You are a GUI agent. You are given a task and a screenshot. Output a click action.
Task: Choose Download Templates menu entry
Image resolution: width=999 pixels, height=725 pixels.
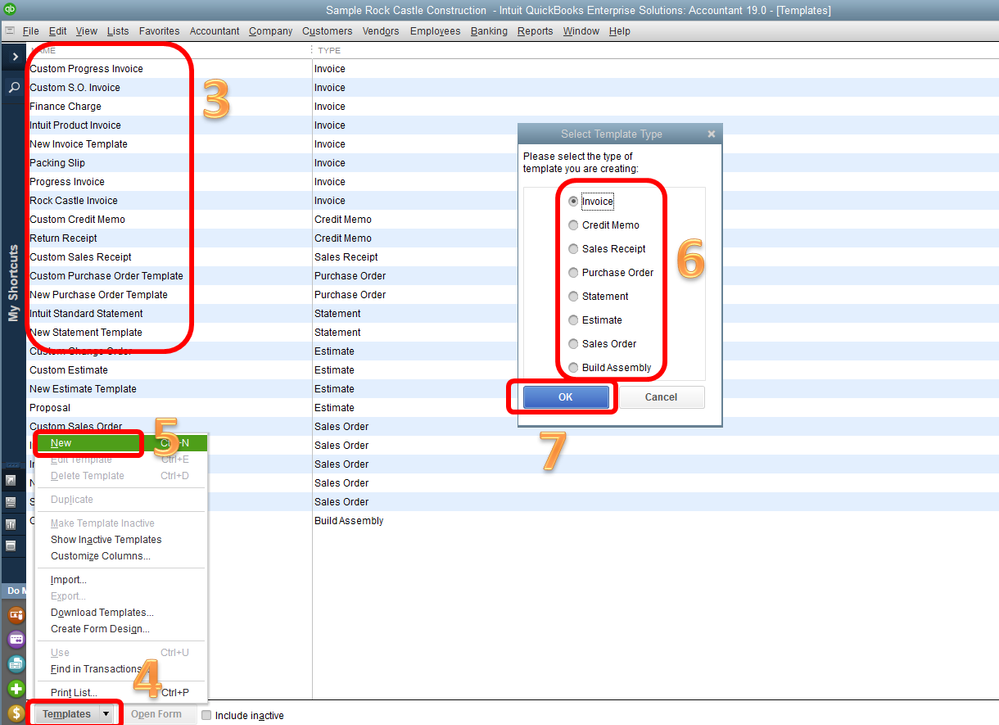point(120,612)
